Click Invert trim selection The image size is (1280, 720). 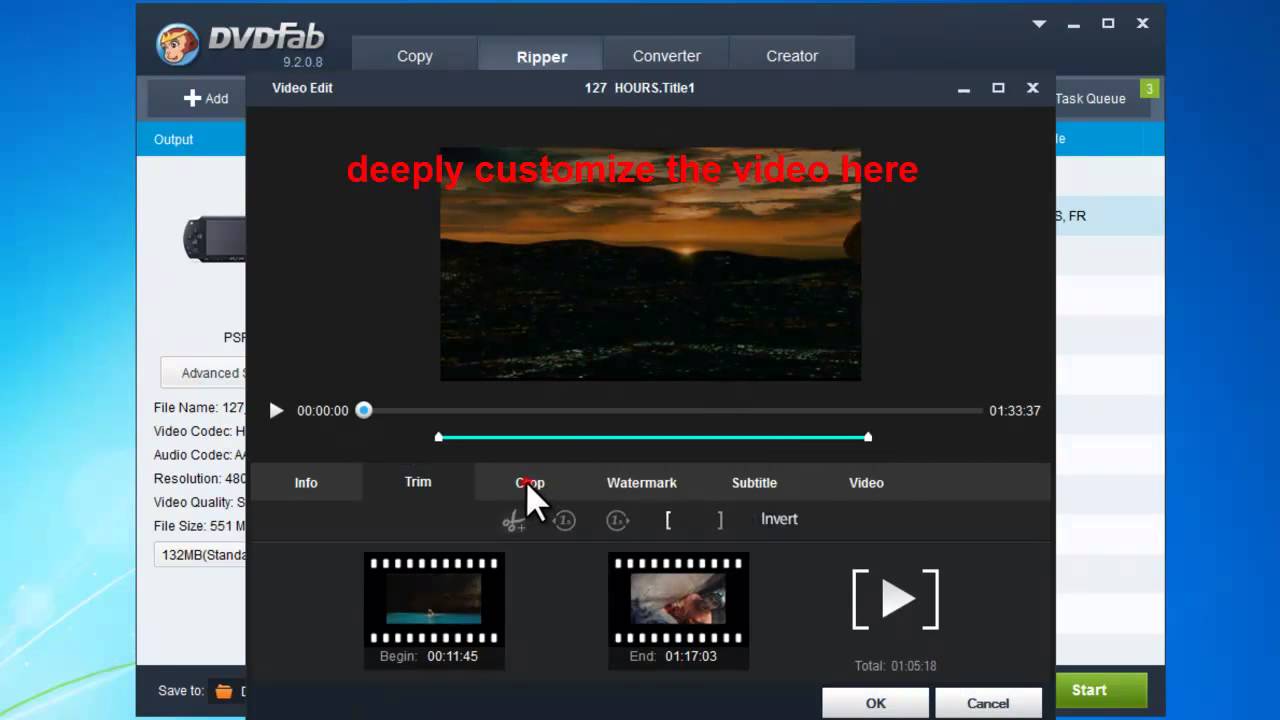pos(779,519)
